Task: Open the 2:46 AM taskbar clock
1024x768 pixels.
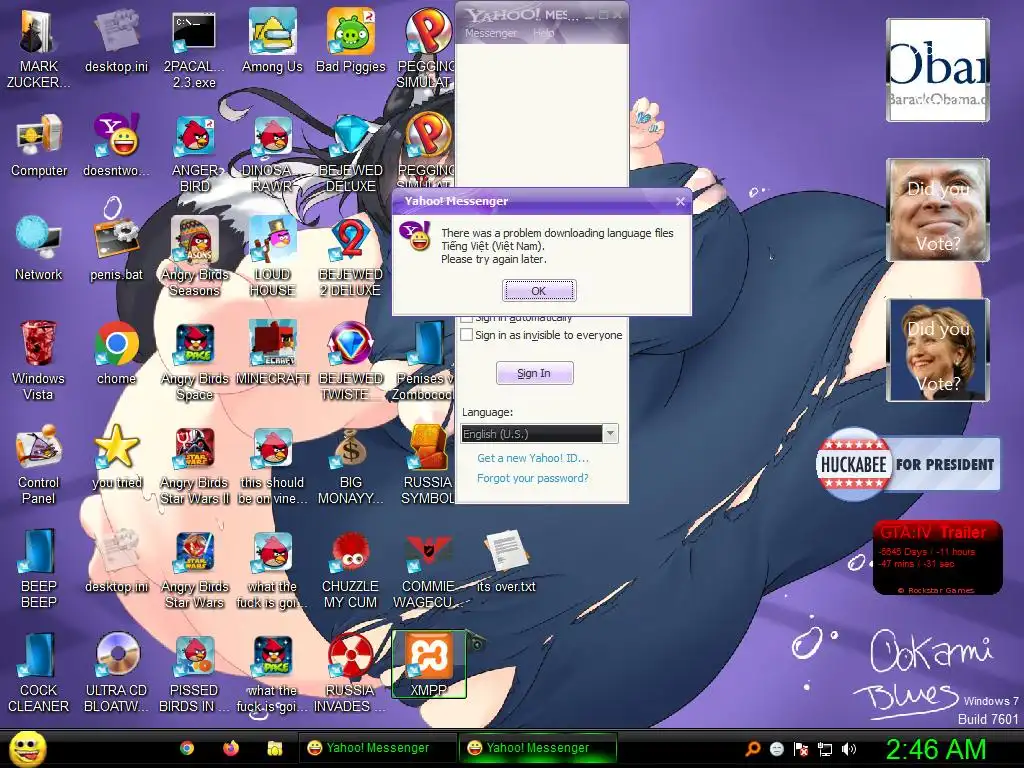Action: pos(936,749)
